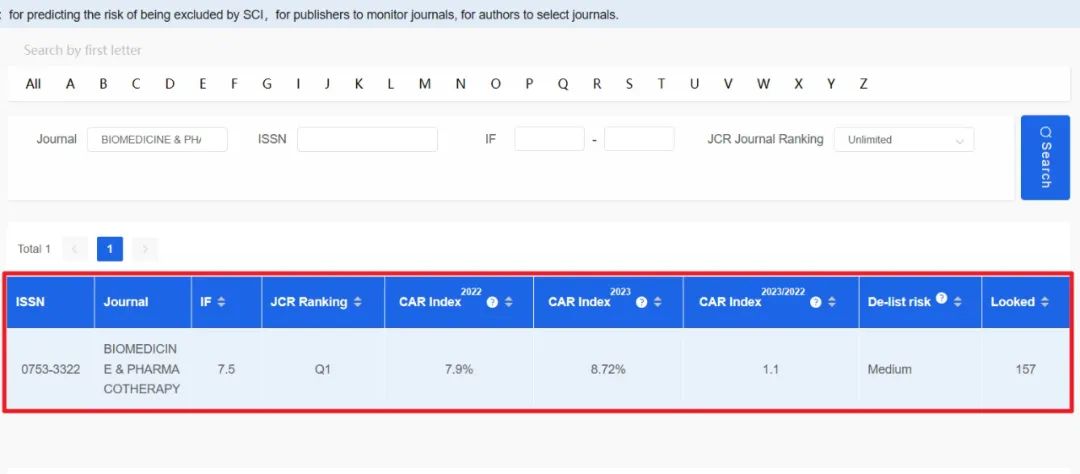Filter journals by letter T
This screenshot has width=1080, height=474.
coord(661,84)
